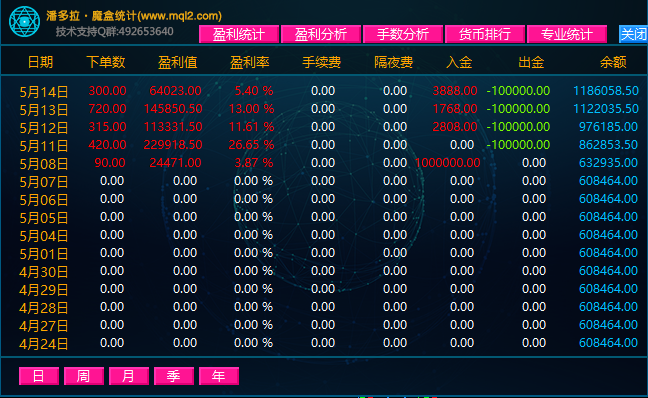This screenshot has height=398, width=648.
Task: Select the 5月05日 date row
Action: coord(44,218)
